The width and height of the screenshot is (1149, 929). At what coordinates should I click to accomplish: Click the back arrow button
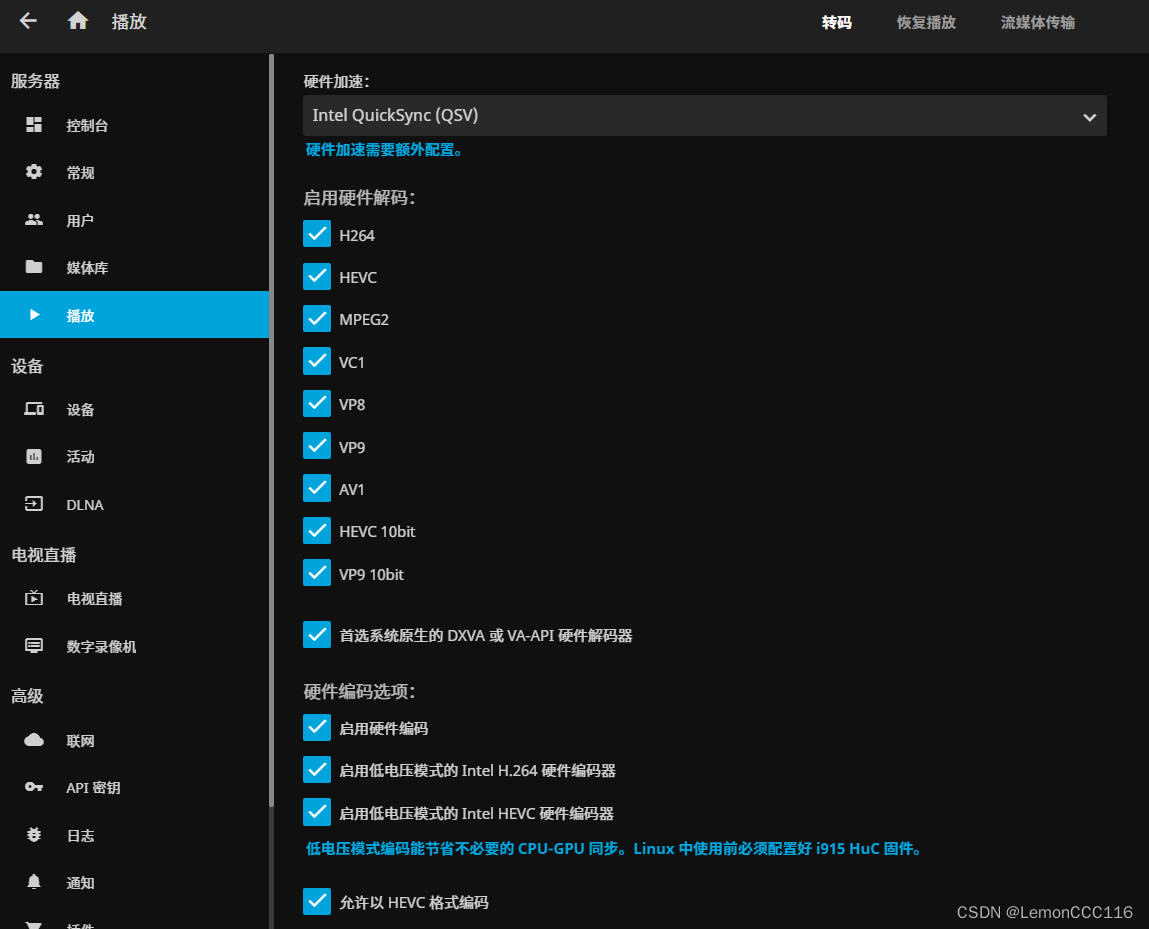point(27,20)
